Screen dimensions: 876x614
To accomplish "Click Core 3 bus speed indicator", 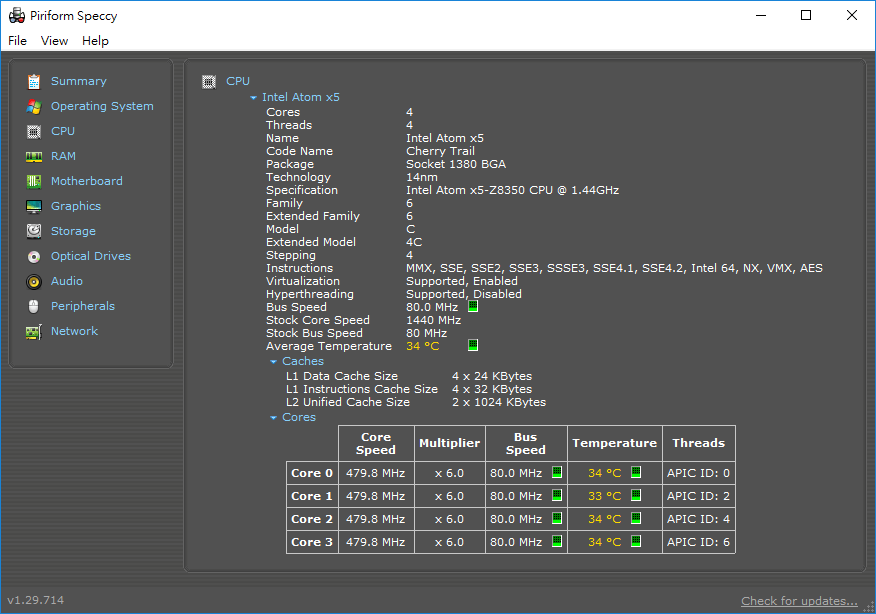I will [557, 542].
